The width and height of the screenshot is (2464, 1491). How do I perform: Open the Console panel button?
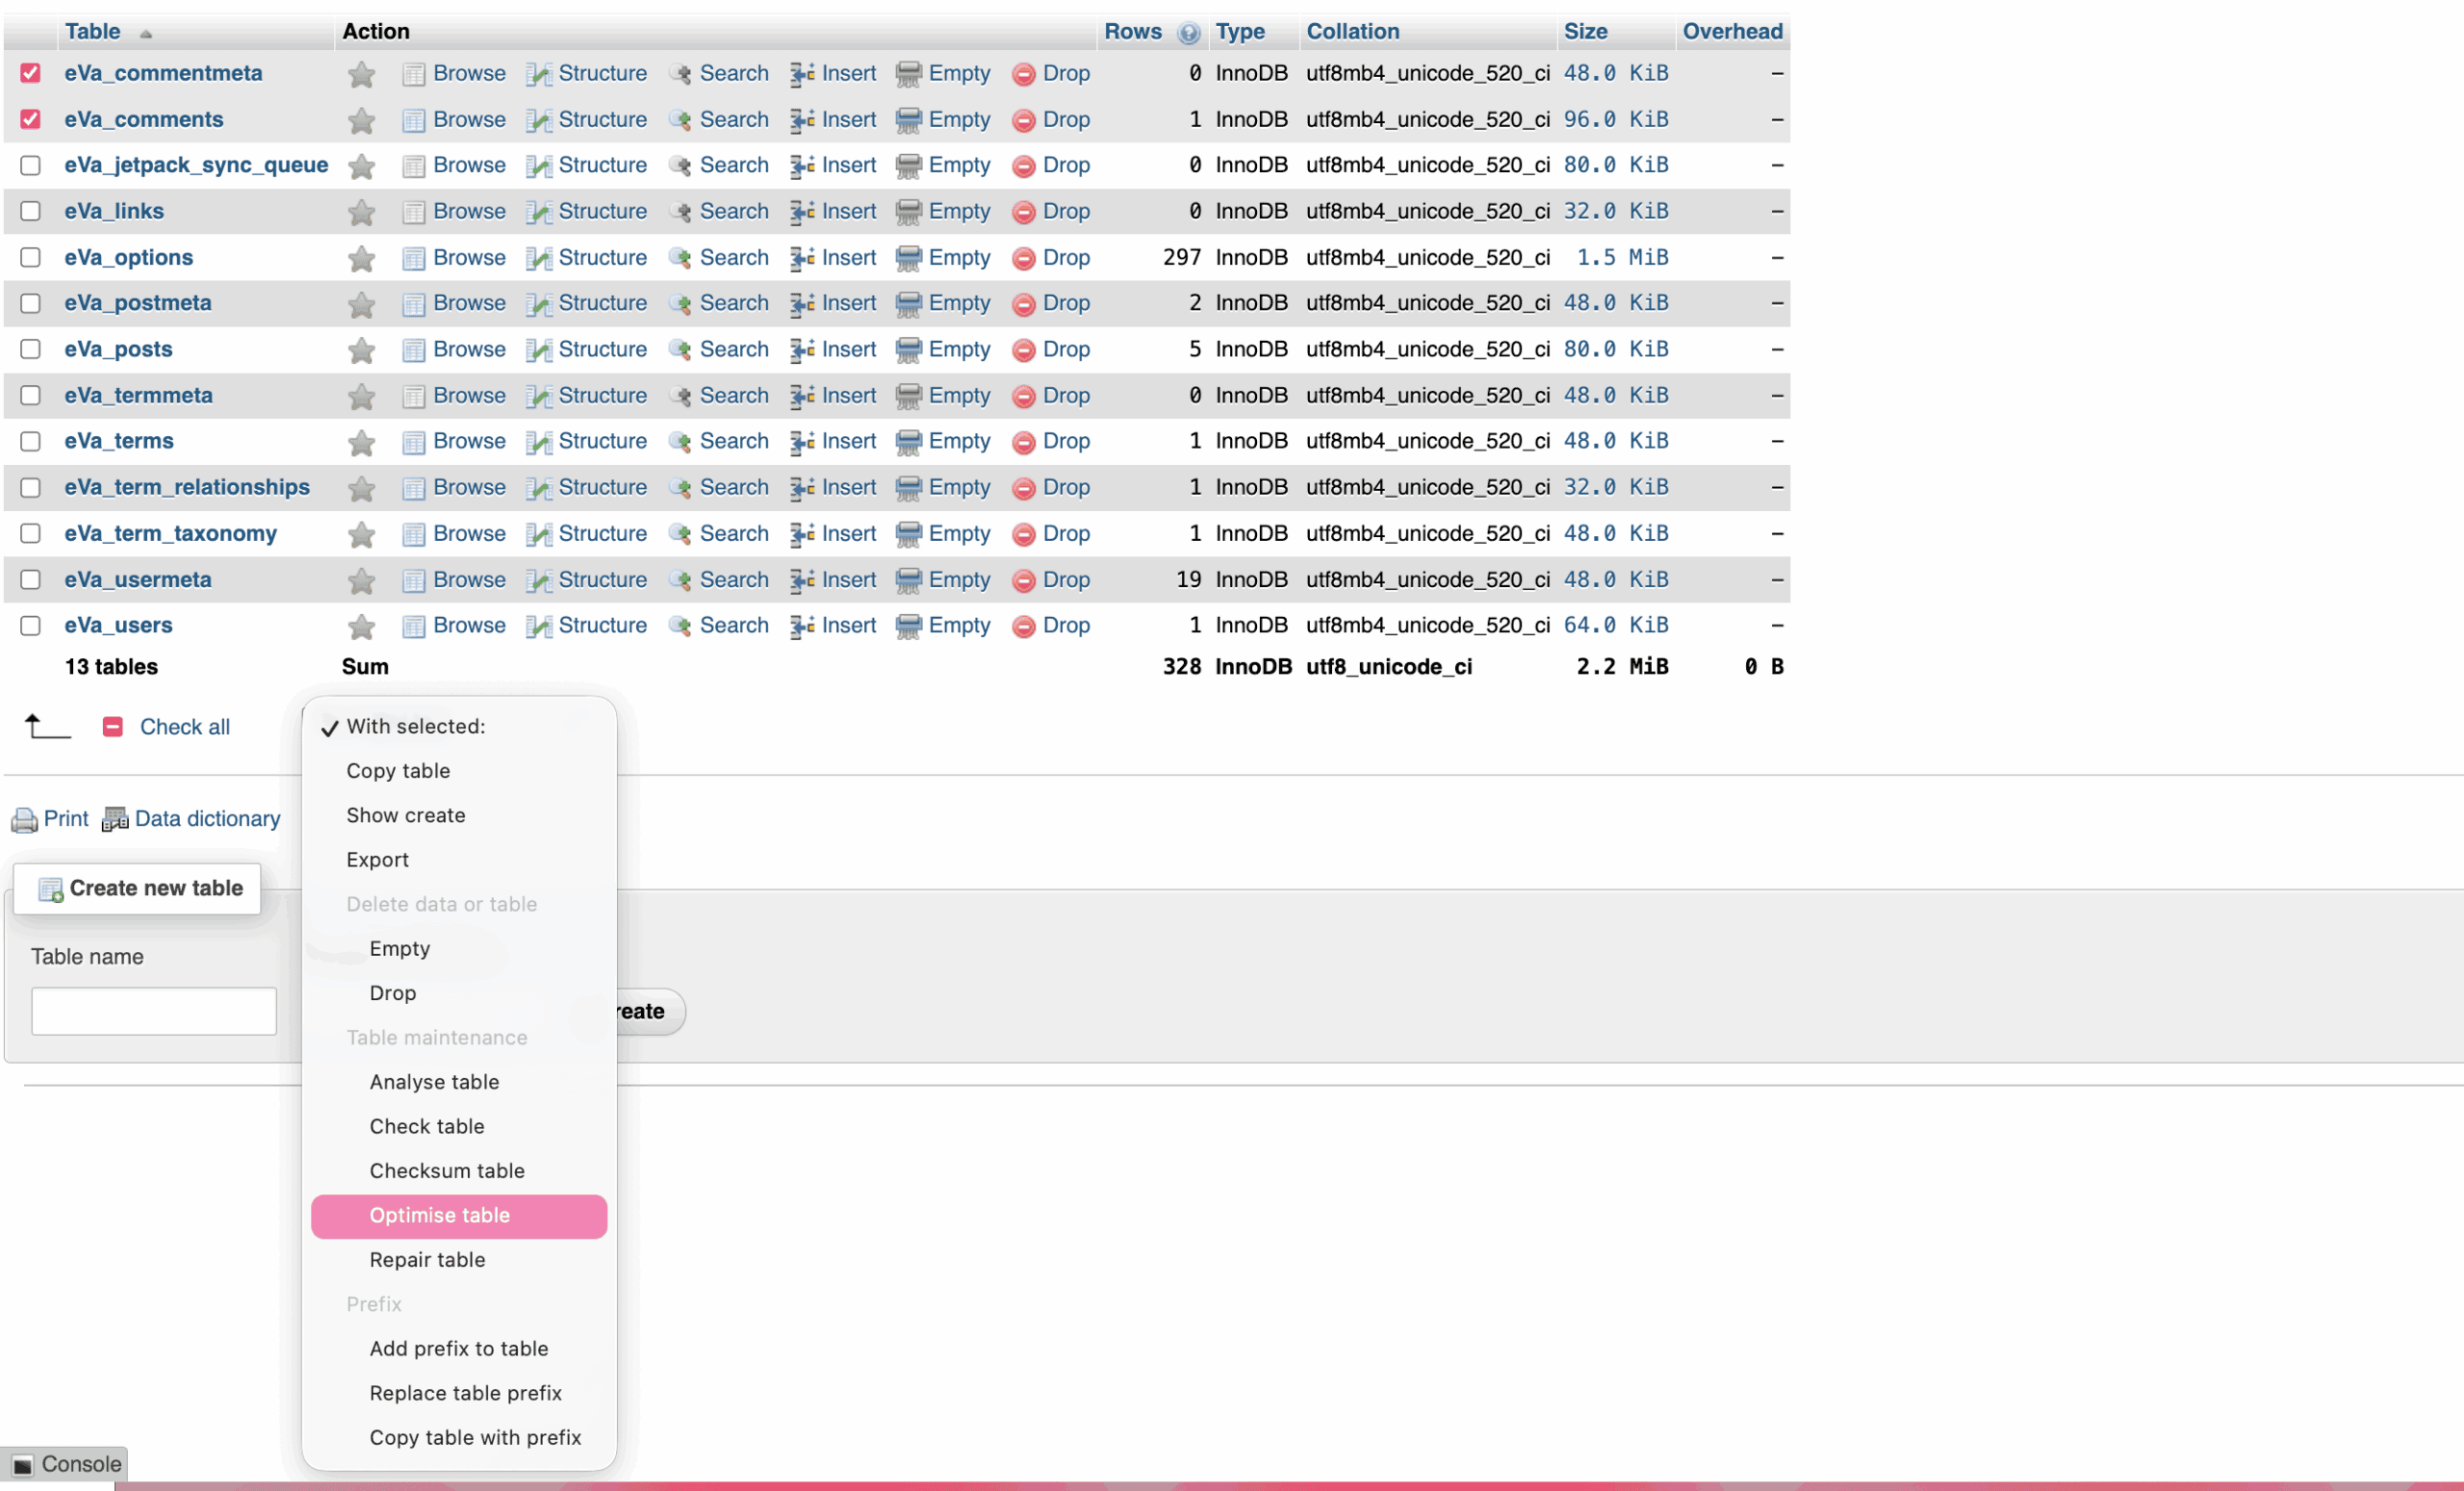pos(64,1465)
